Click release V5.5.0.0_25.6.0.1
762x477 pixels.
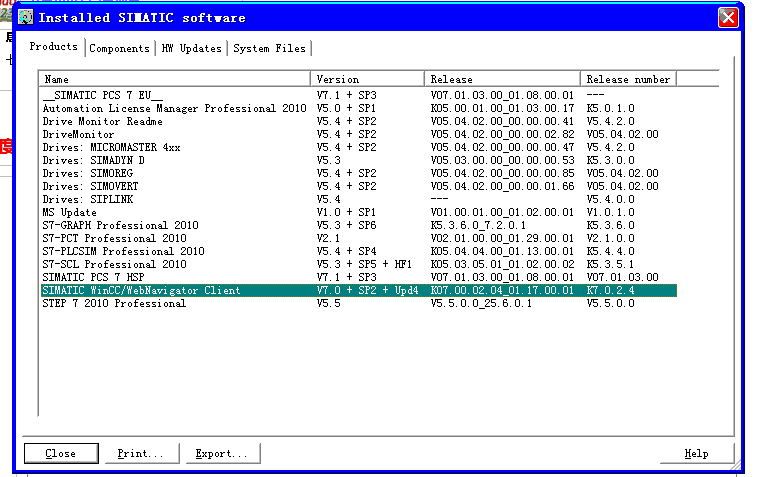[x=481, y=304]
